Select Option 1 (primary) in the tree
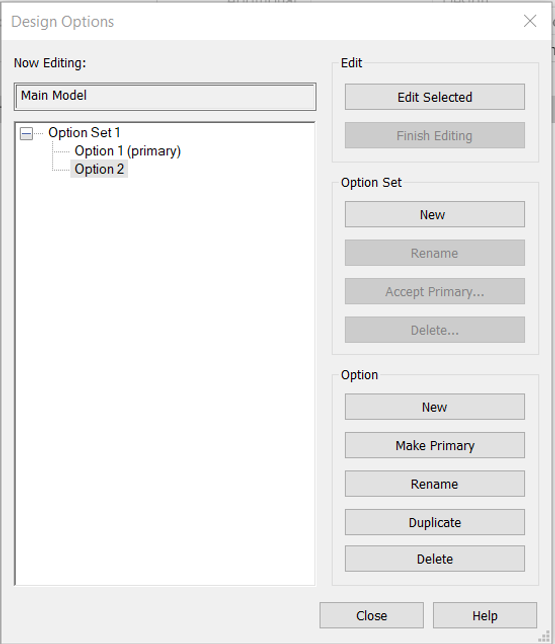This screenshot has height=644, width=555. click(127, 151)
